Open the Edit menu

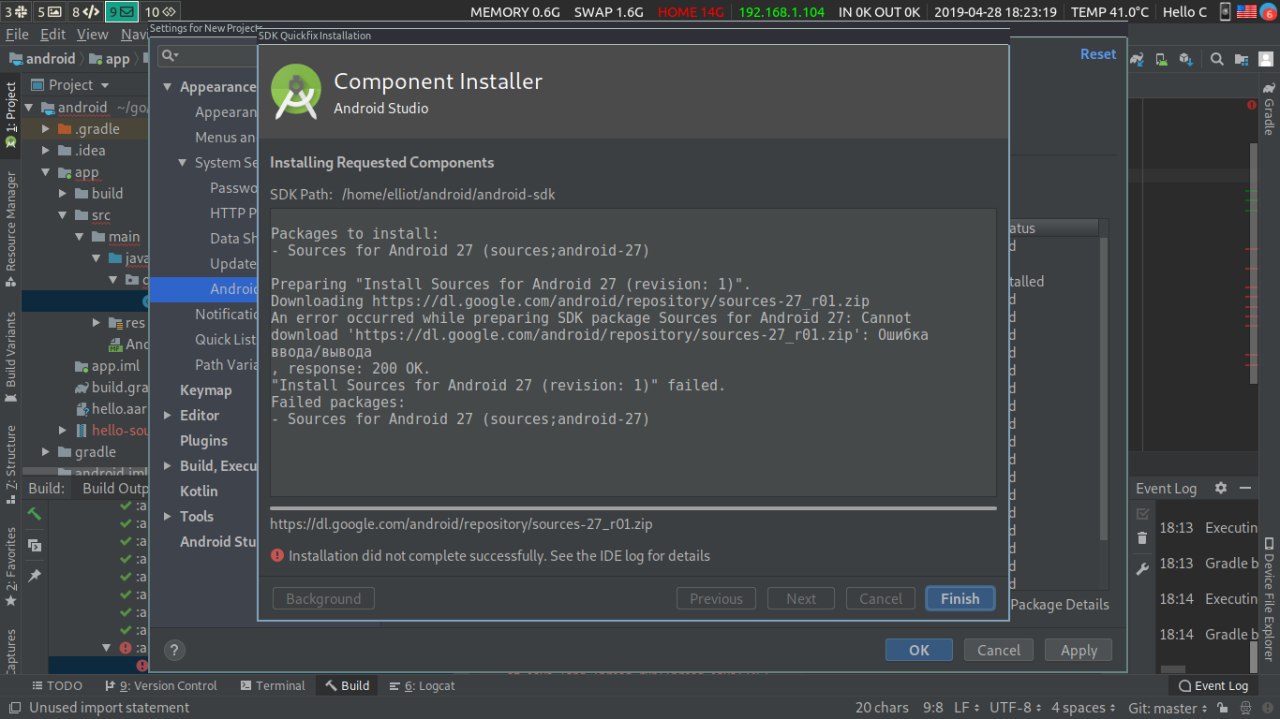click(x=53, y=34)
